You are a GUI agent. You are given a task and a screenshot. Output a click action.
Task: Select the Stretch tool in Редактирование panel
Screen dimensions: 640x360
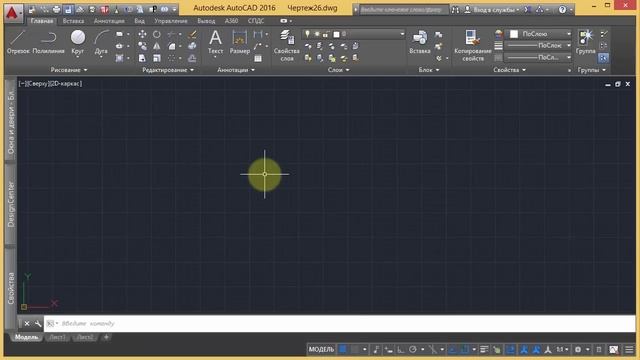pos(142,58)
